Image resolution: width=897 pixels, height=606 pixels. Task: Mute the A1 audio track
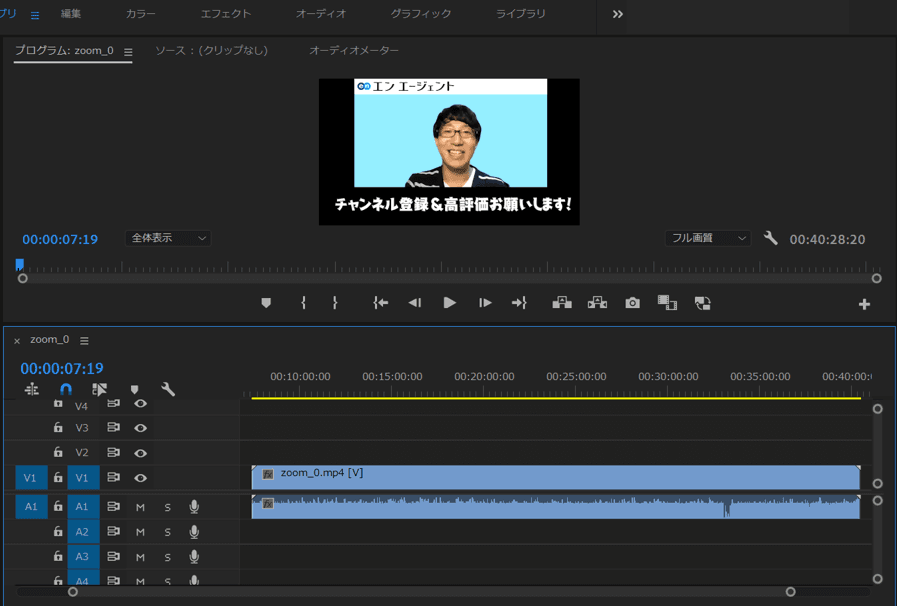tap(140, 507)
